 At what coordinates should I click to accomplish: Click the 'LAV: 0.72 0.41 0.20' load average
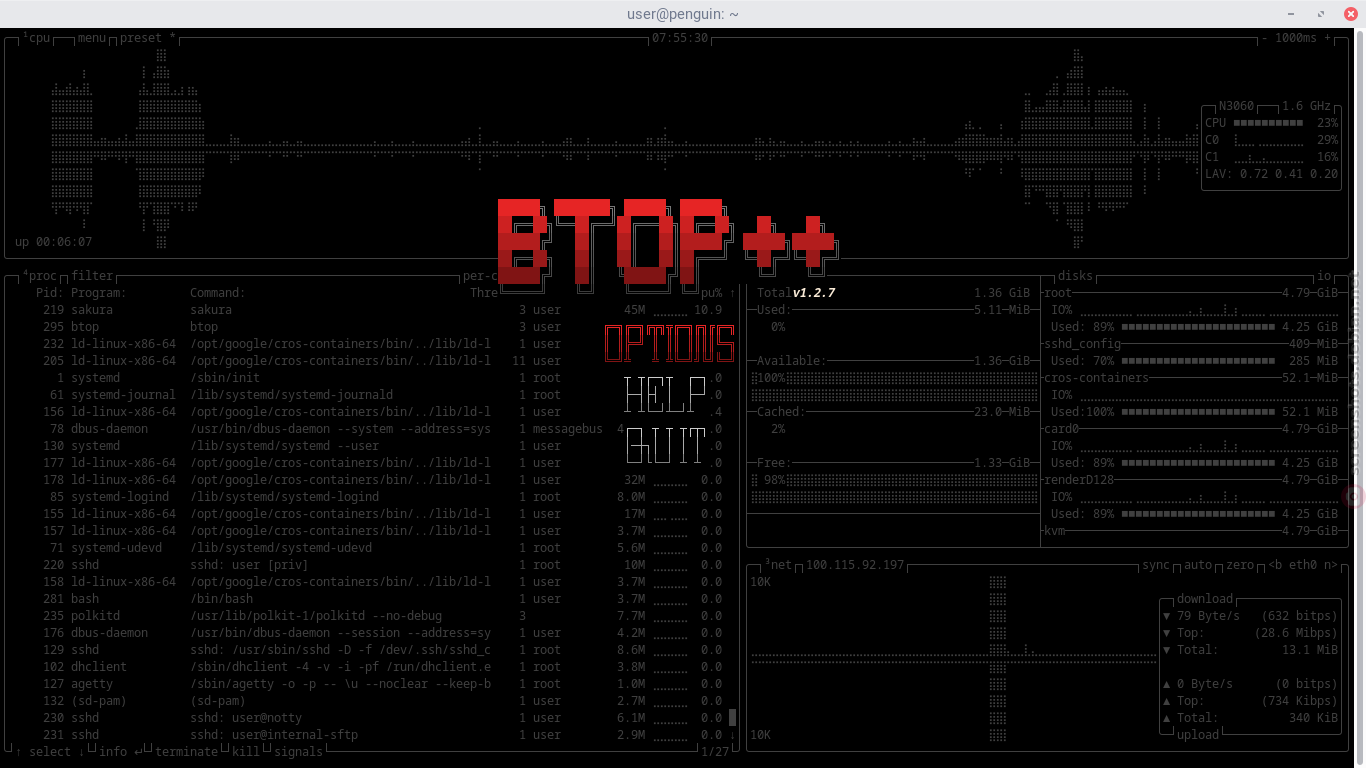1271,174
